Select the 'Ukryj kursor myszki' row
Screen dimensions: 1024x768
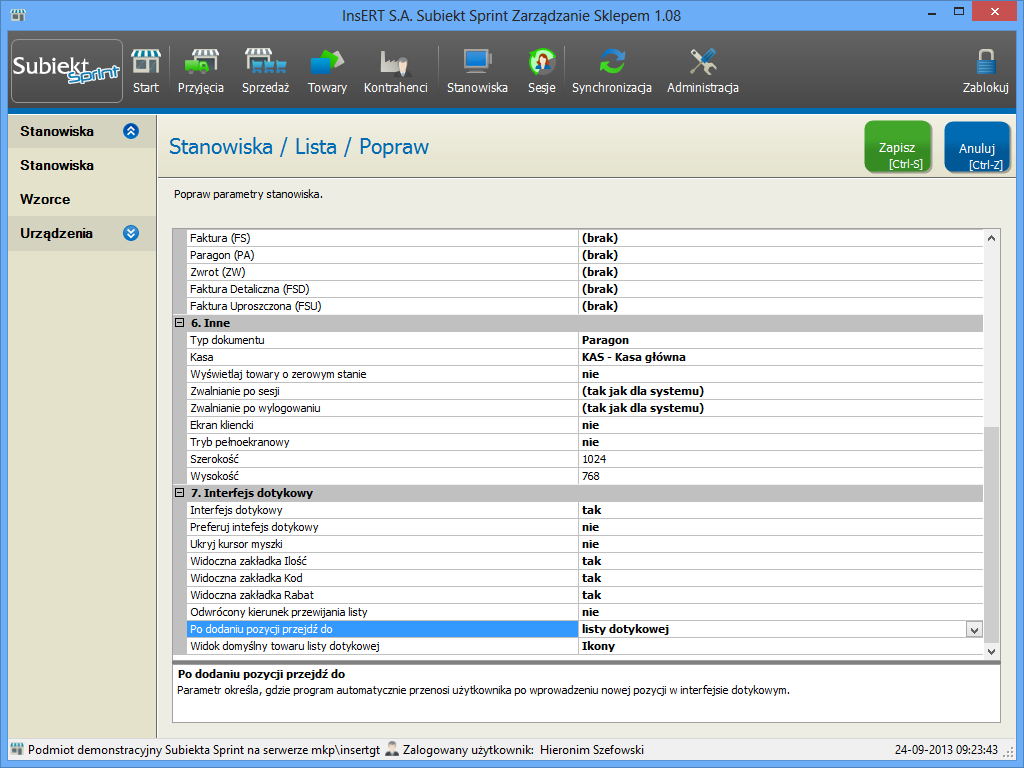[584, 544]
